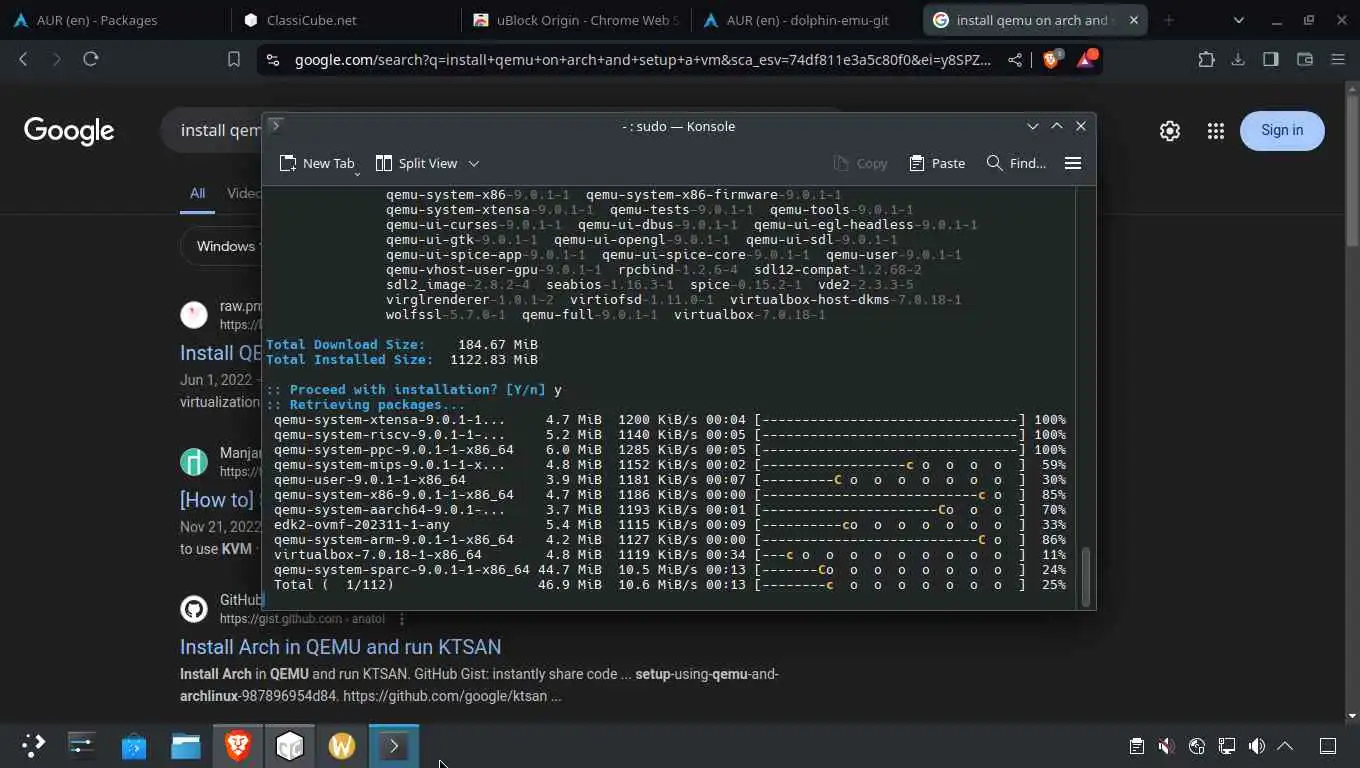Open the clipboard tray icon
Viewport: 1360px width, 768px height.
[1136, 746]
